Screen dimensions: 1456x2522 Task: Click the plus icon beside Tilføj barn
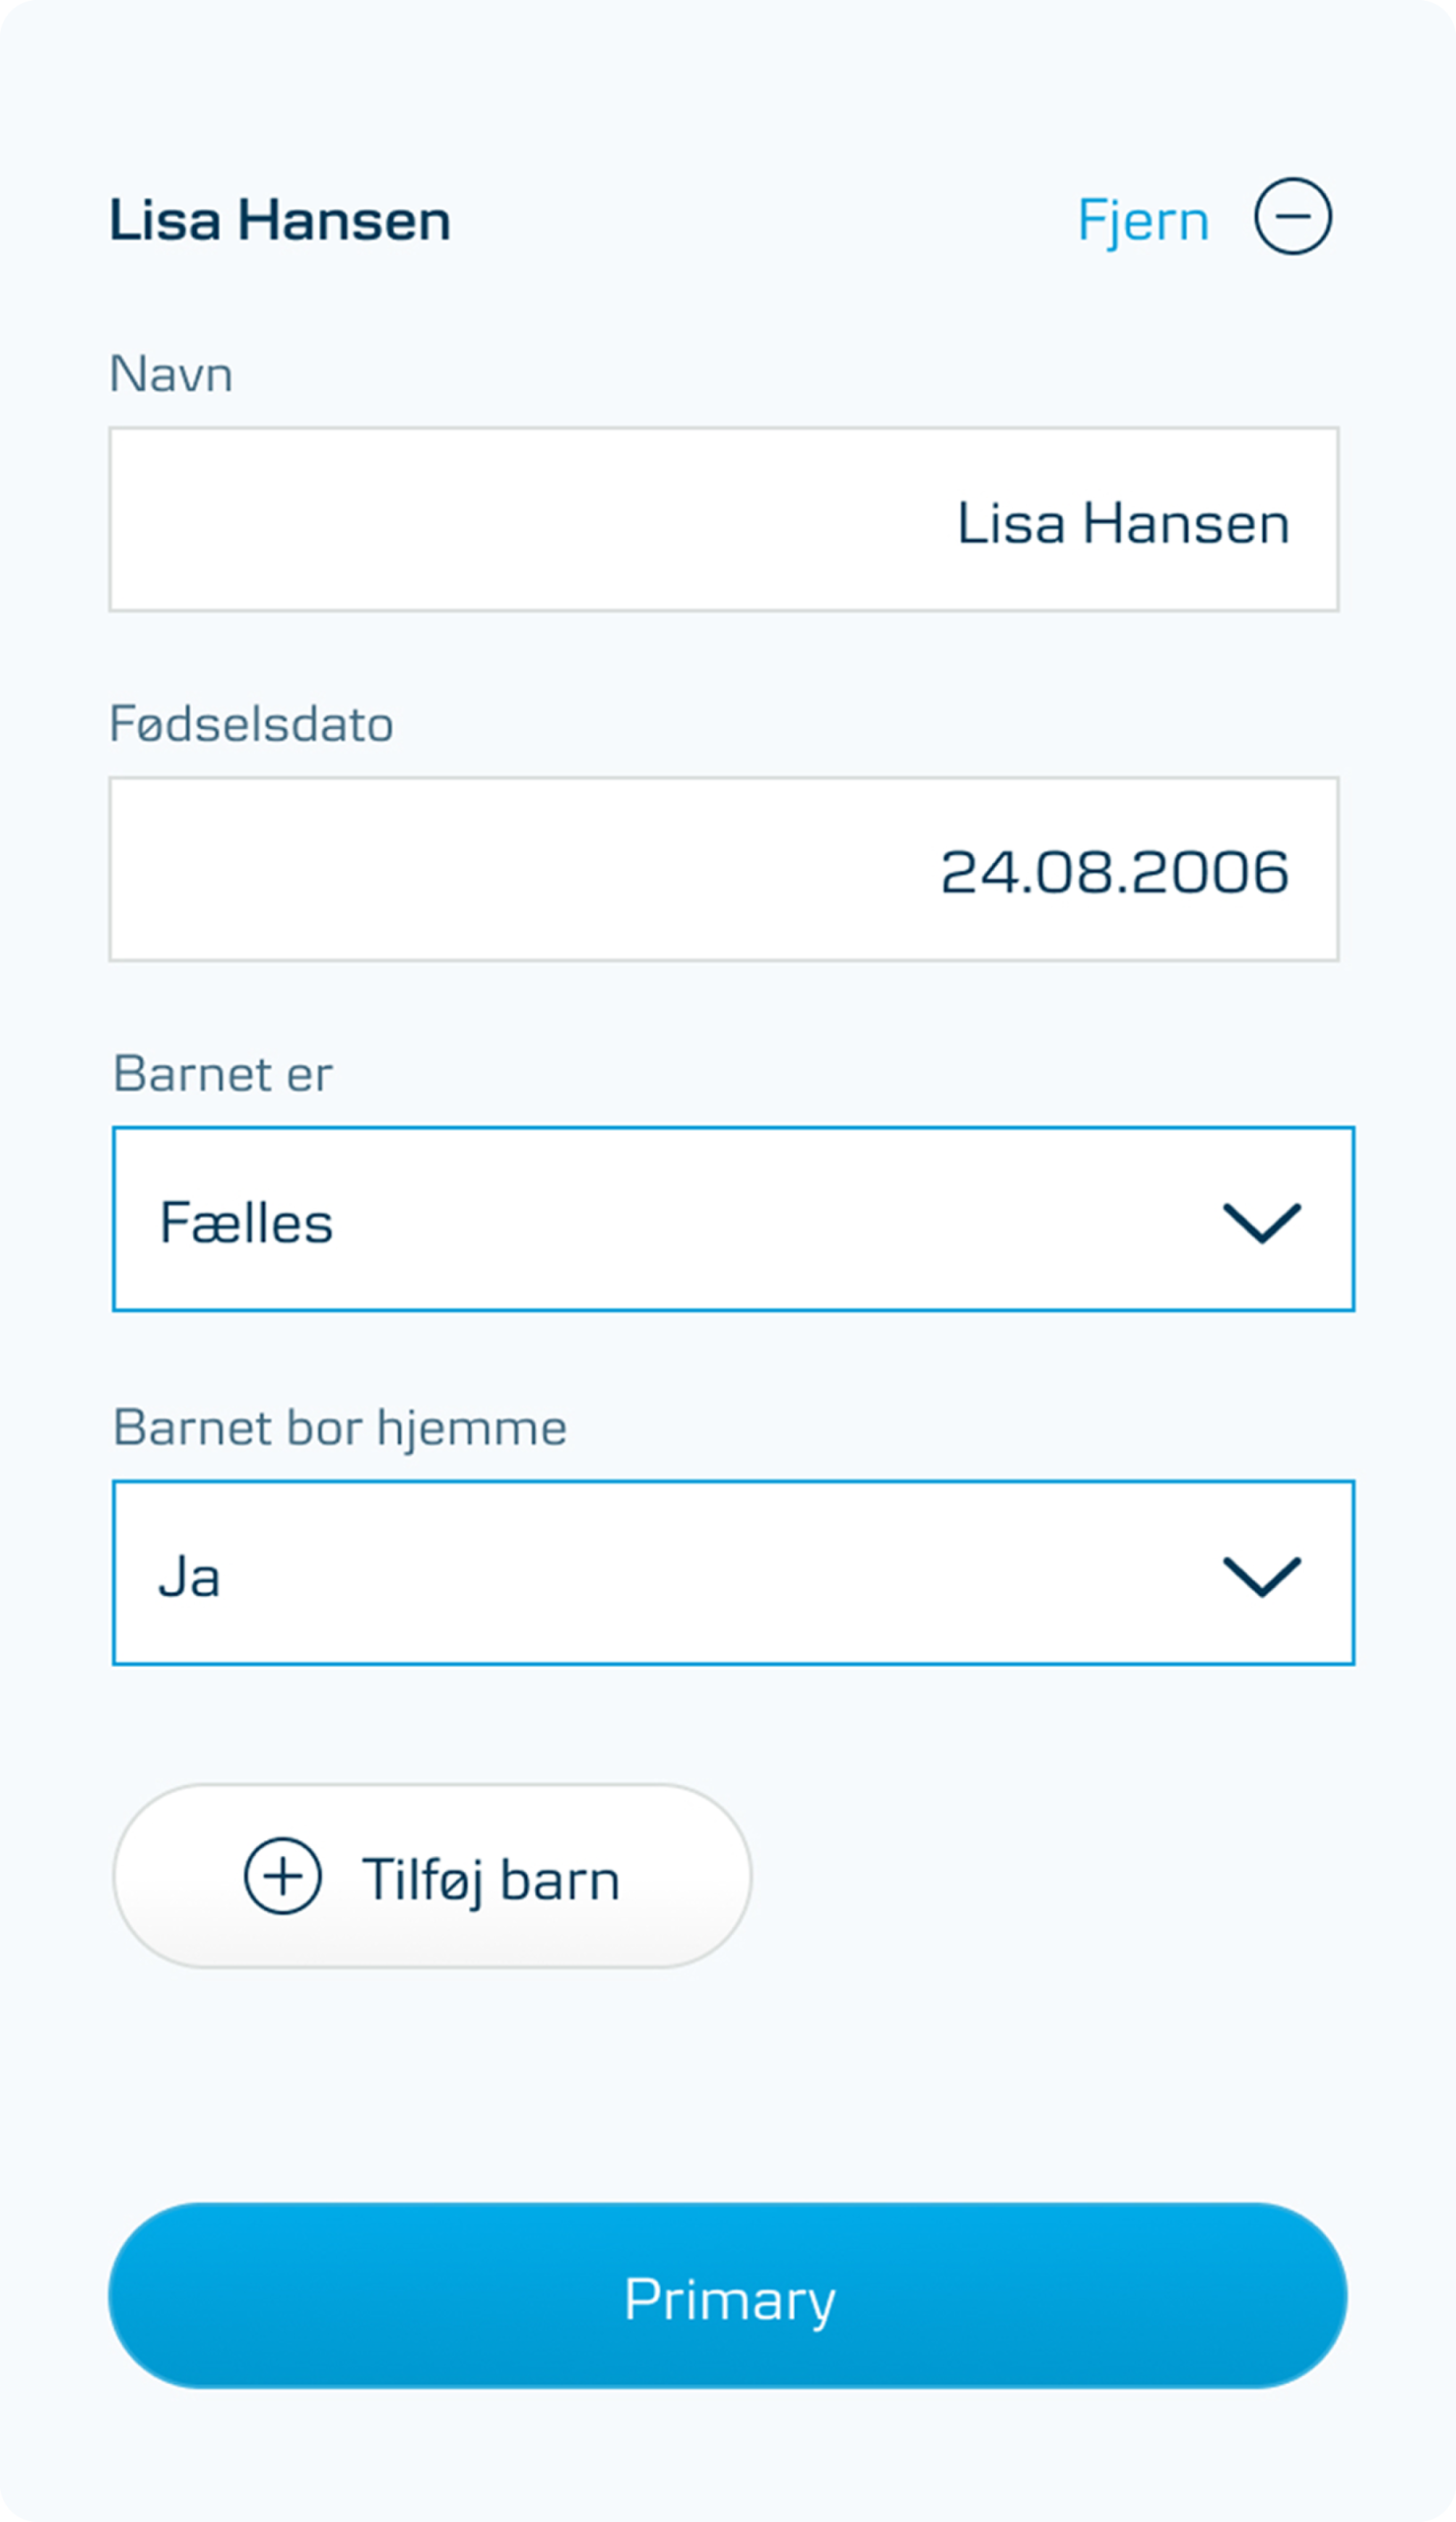(x=283, y=1876)
